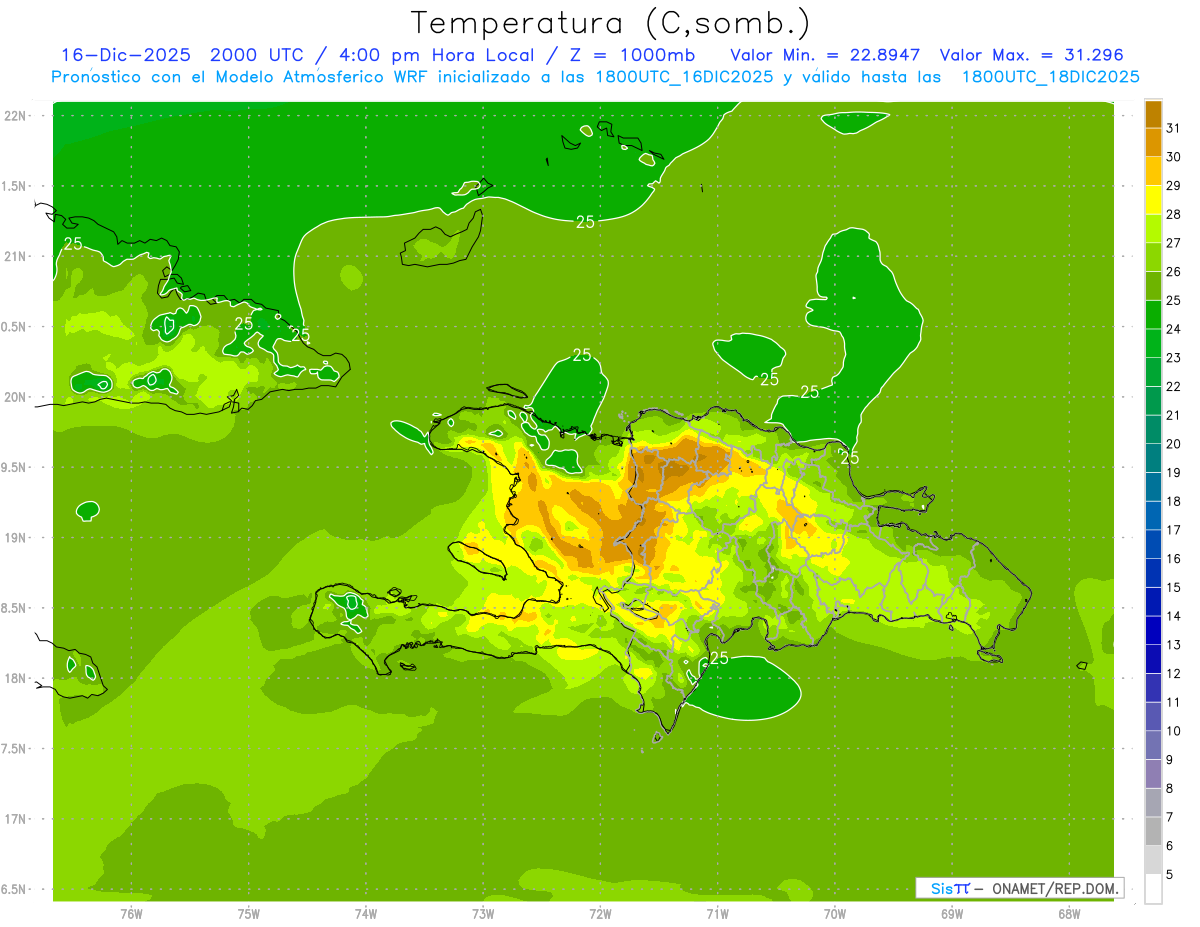Select the 'Valor Min. = 22.8947' value
This screenshot has height=927, width=1200.
pyautogui.click(x=825, y=55)
